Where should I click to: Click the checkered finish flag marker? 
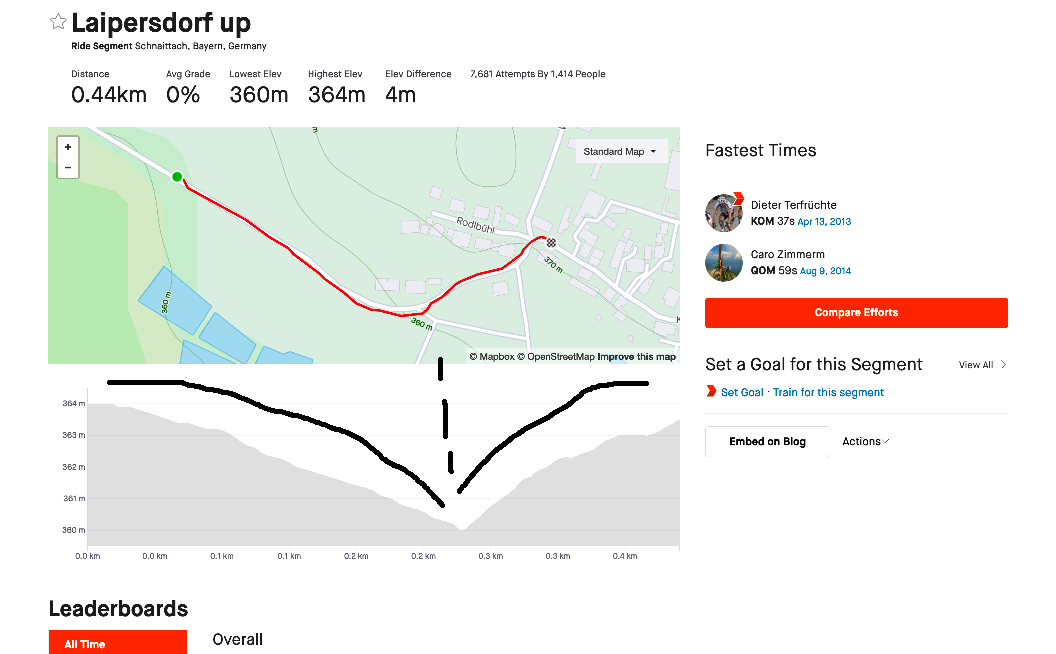551,241
